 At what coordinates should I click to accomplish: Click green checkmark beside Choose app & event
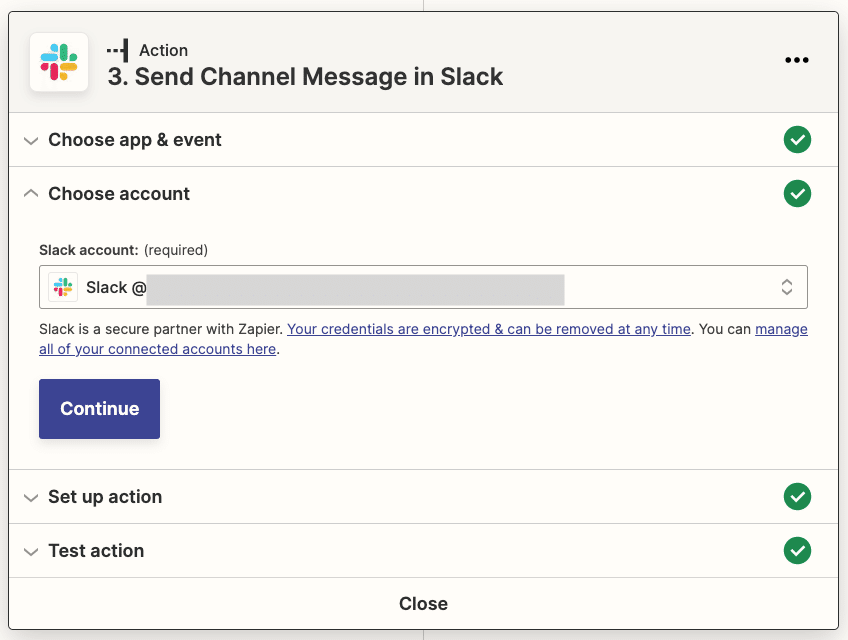click(797, 140)
